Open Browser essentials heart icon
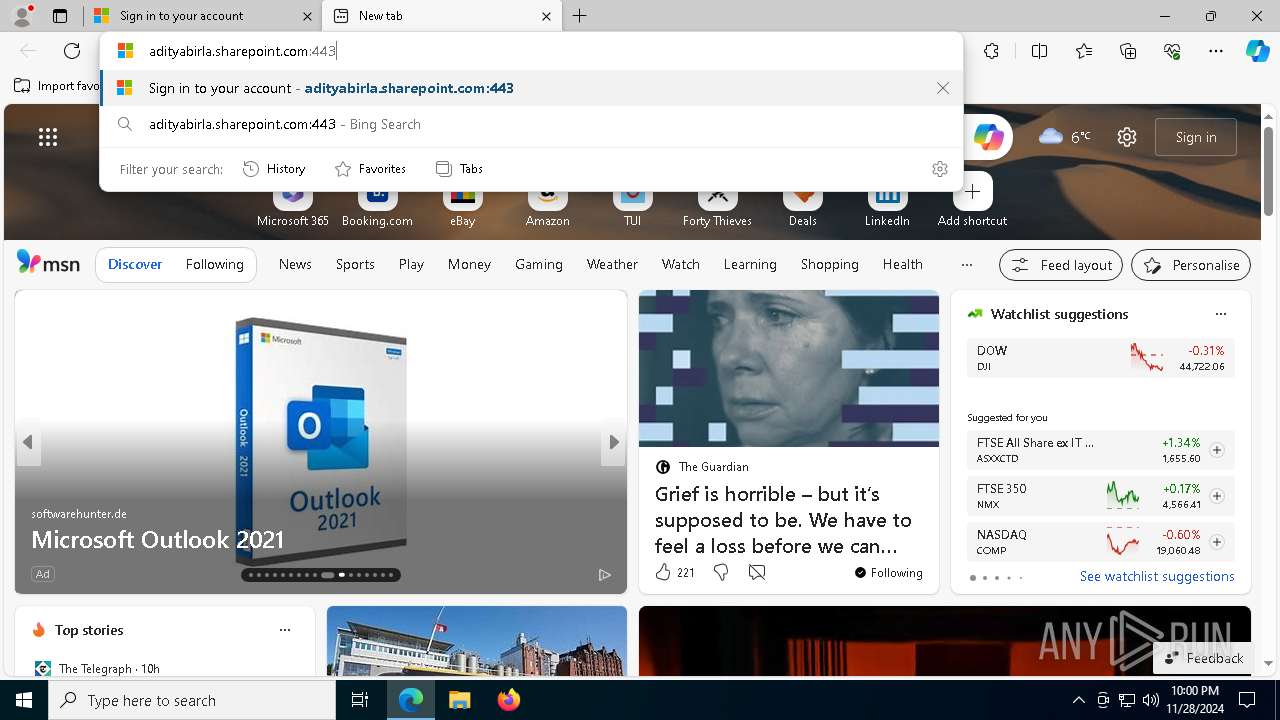Screen dimensions: 1280x720 click(1172, 51)
